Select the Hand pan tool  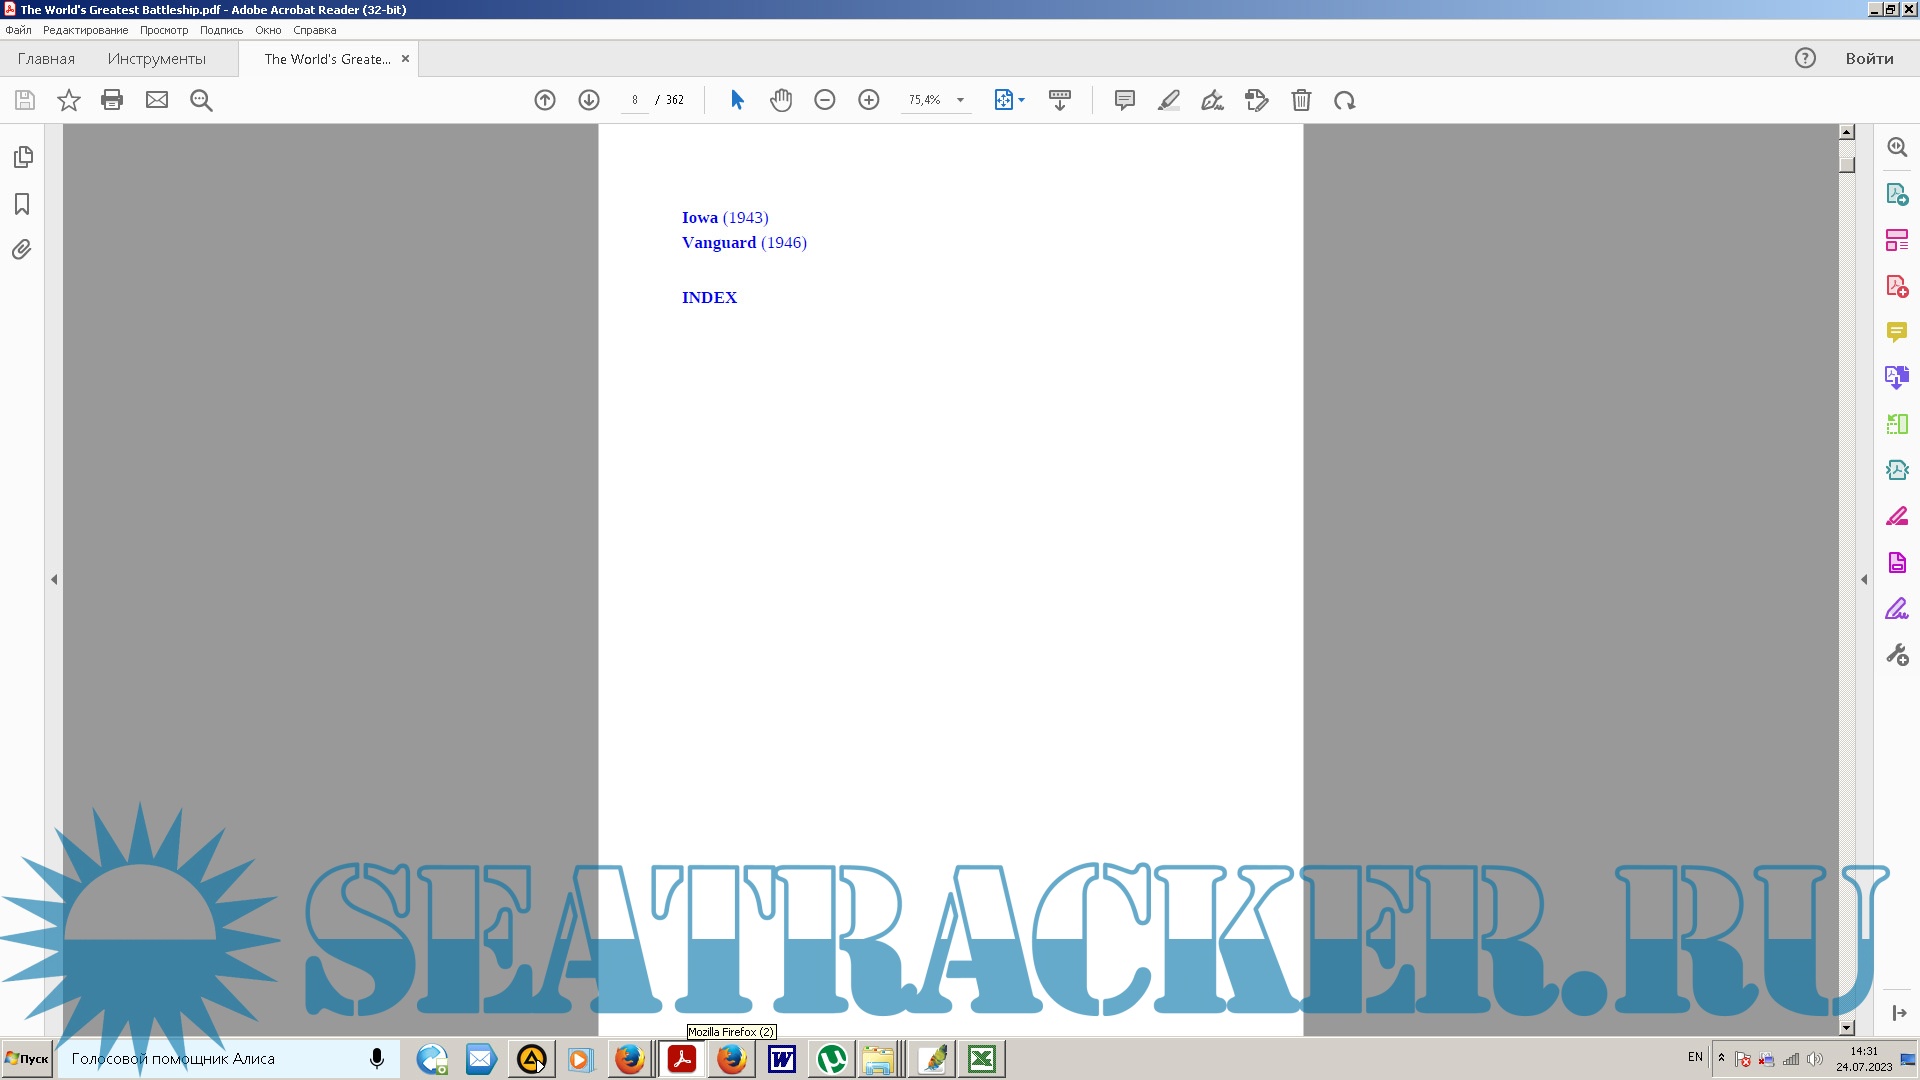point(781,100)
